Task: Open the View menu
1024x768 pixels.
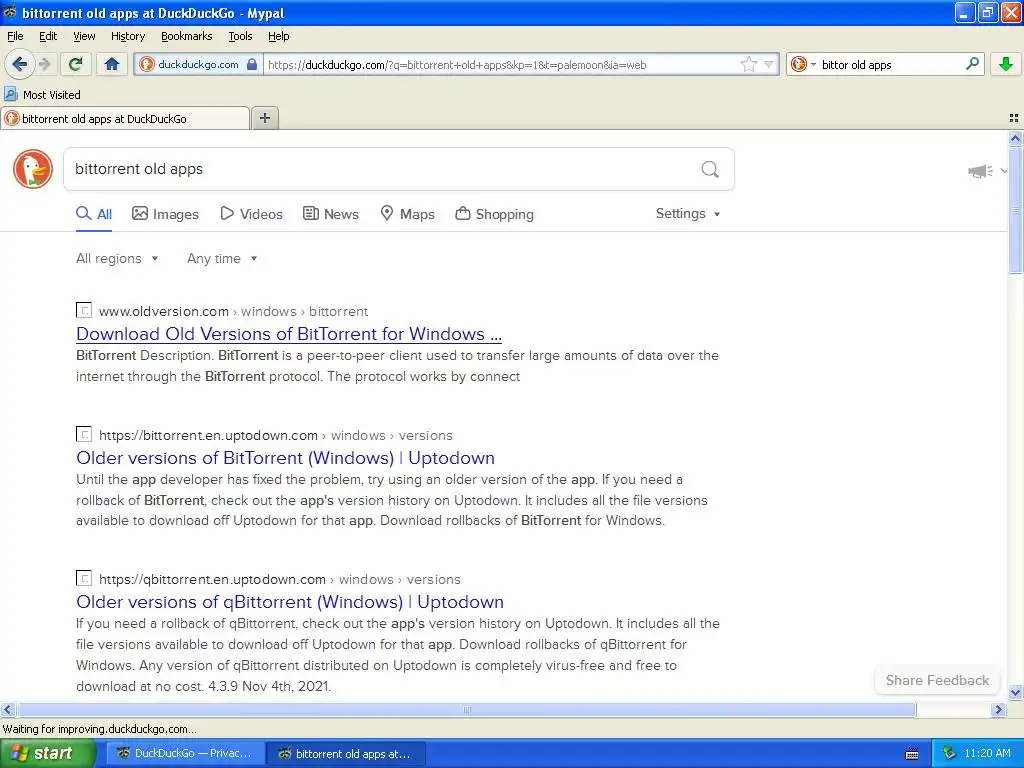Action: coord(84,36)
